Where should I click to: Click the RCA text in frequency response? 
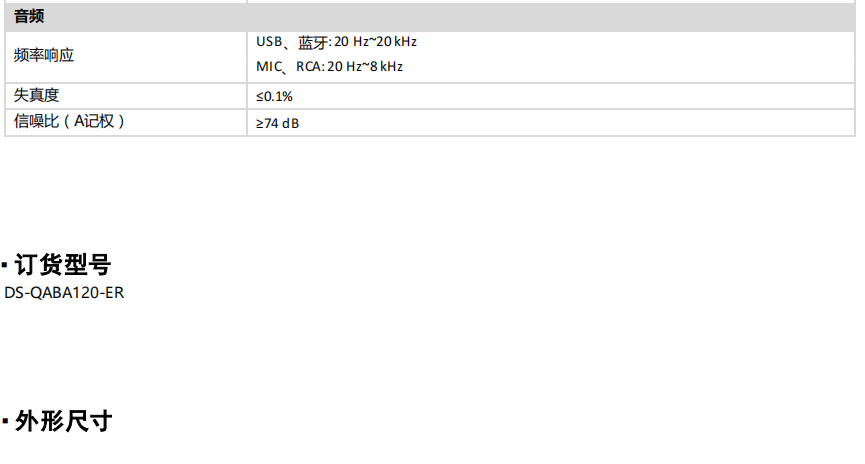click(x=309, y=67)
